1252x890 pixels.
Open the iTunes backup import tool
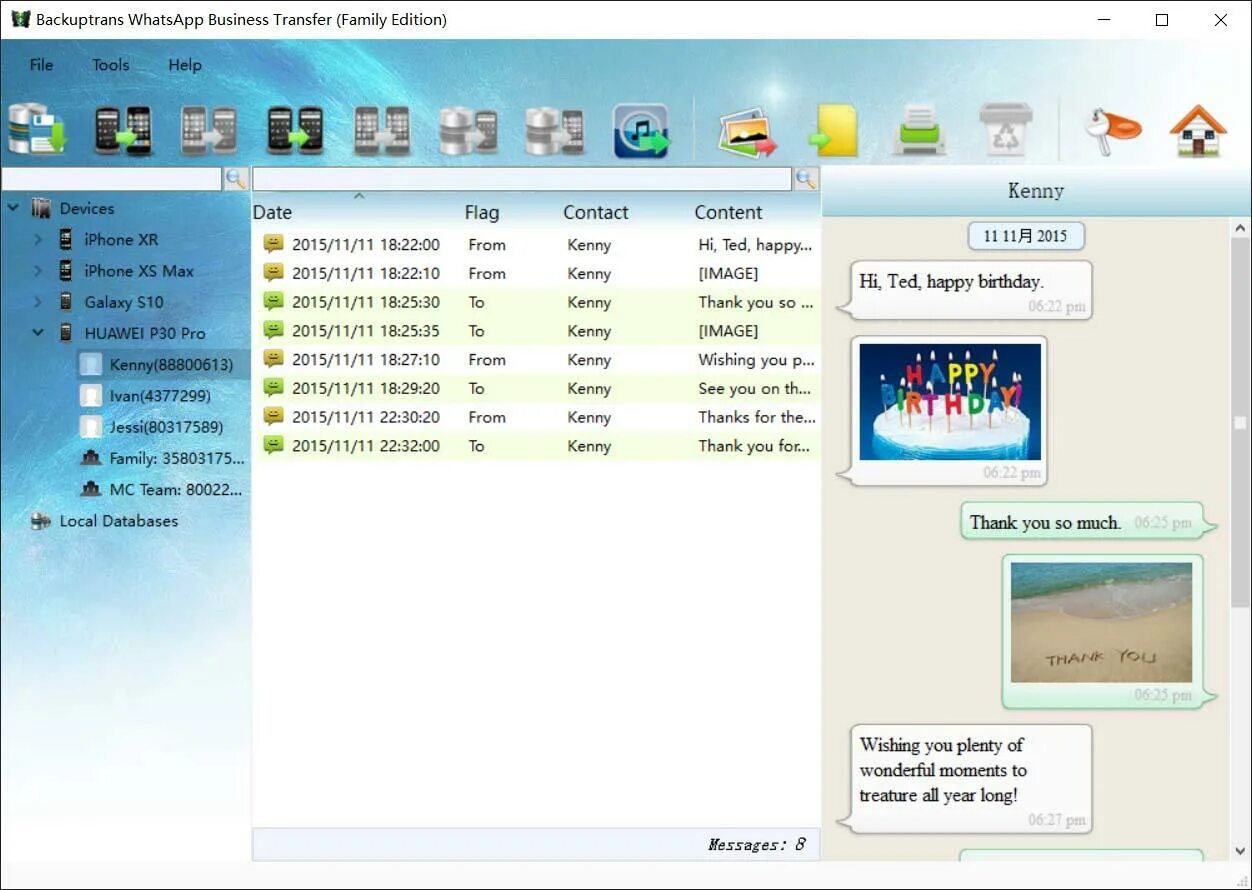click(x=638, y=128)
